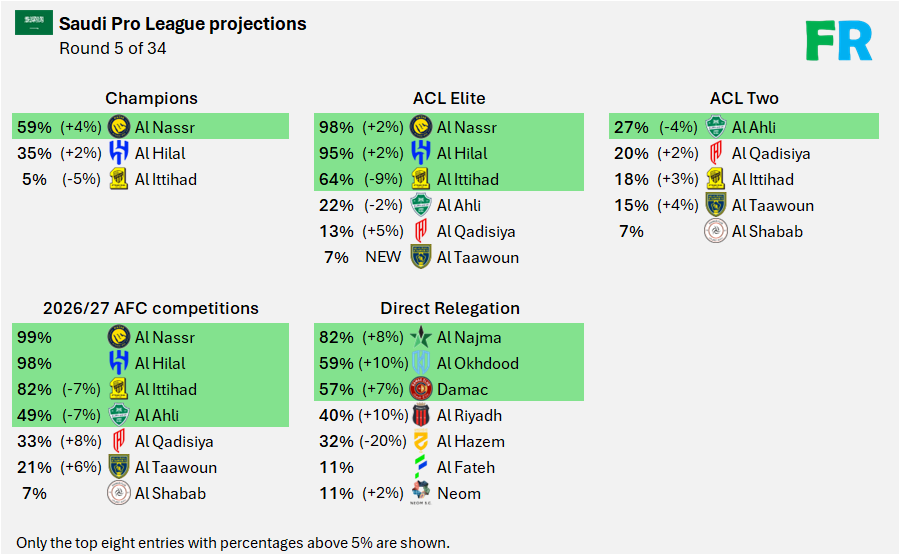This screenshot has height=554, width=899.
Task: Click the 59% Champions percentage for Al Nassr
Action: 34,127
